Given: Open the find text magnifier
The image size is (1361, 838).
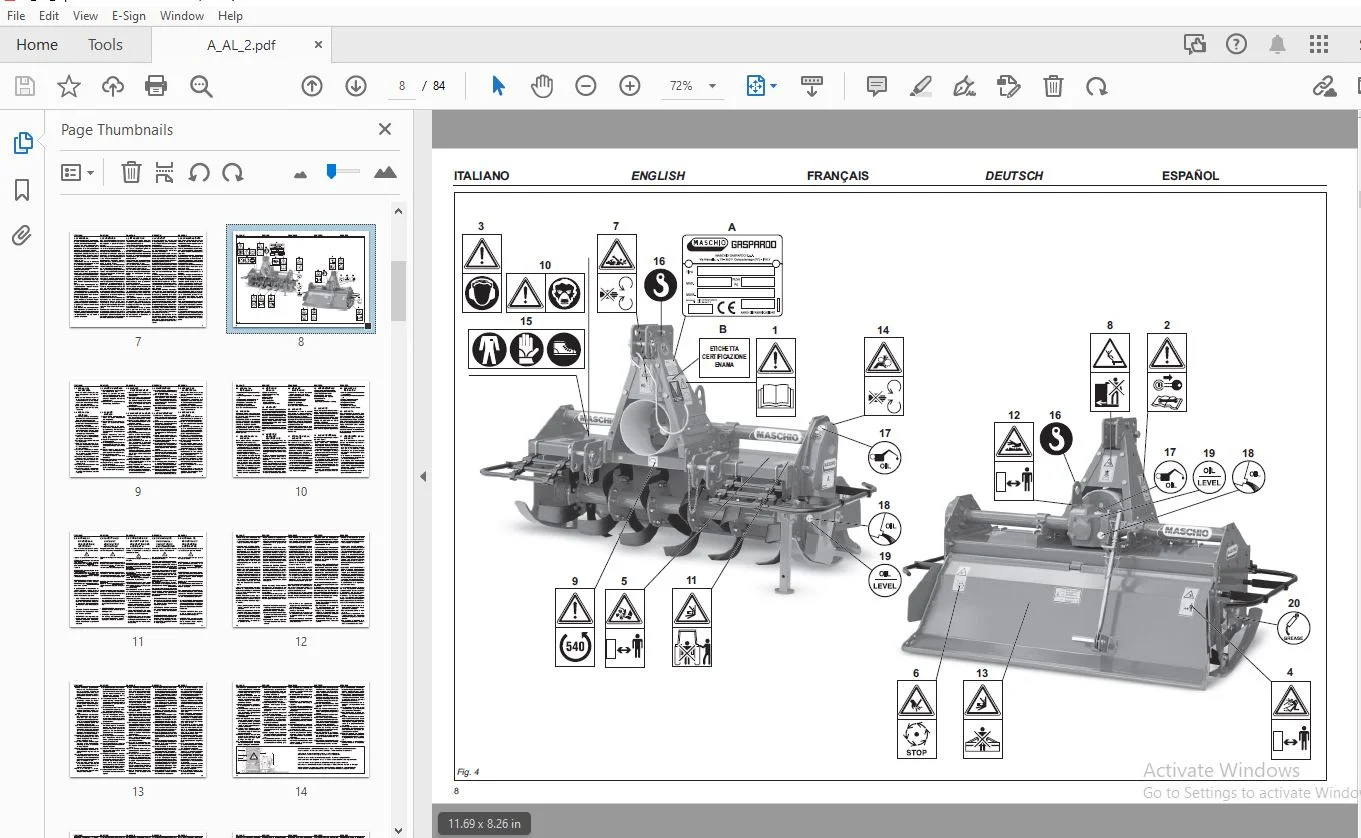Looking at the screenshot, I should [201, 87].
